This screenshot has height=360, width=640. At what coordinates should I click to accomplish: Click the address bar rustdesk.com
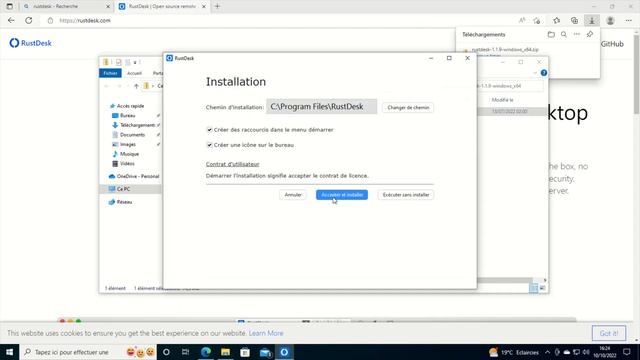click(x=85, y=20)
